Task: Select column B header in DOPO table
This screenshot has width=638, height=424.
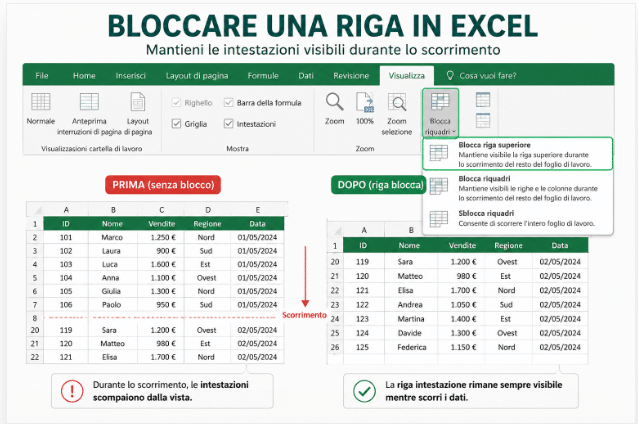Action: point(411,230)
